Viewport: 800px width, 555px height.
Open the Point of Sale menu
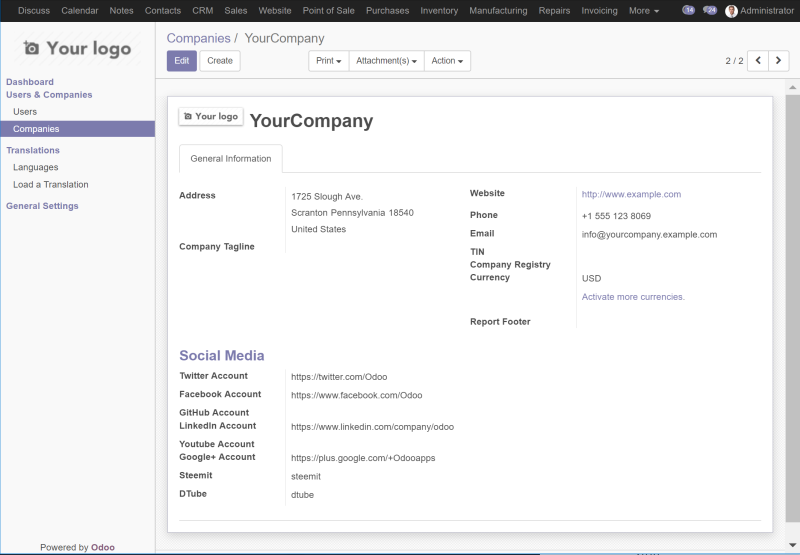click(x=329, y=11)
